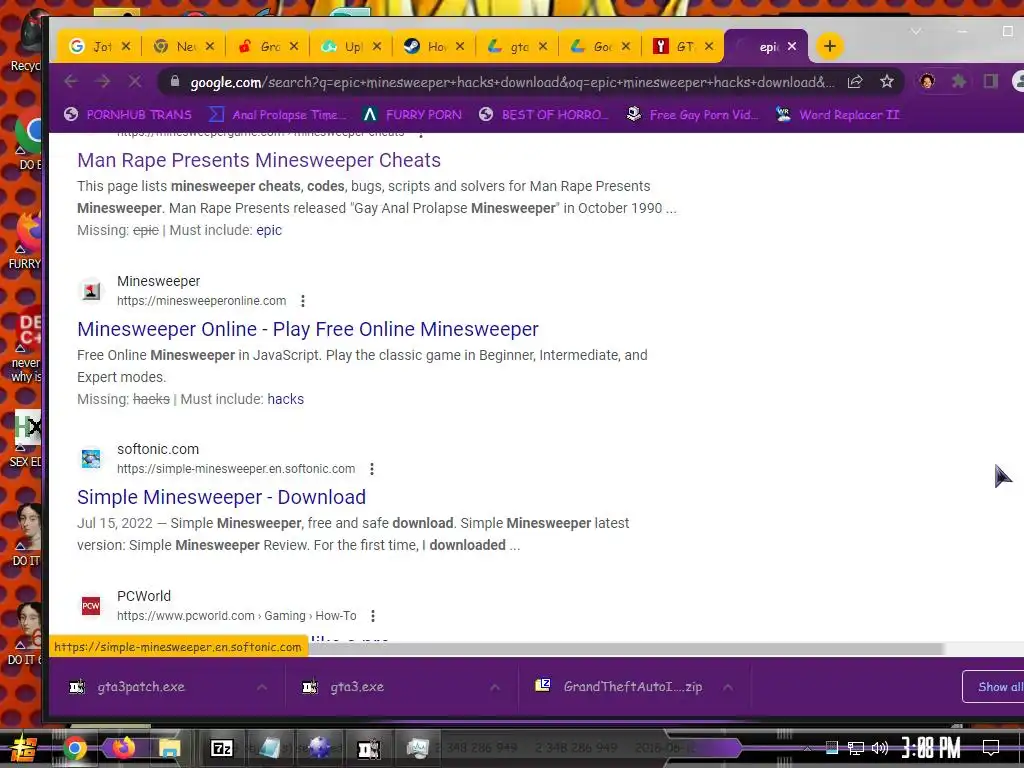Image resolution: width=1024 pixels, height=768 pixels.
Task: Open the globe app on taskbar
Action: tap(319, 748)
